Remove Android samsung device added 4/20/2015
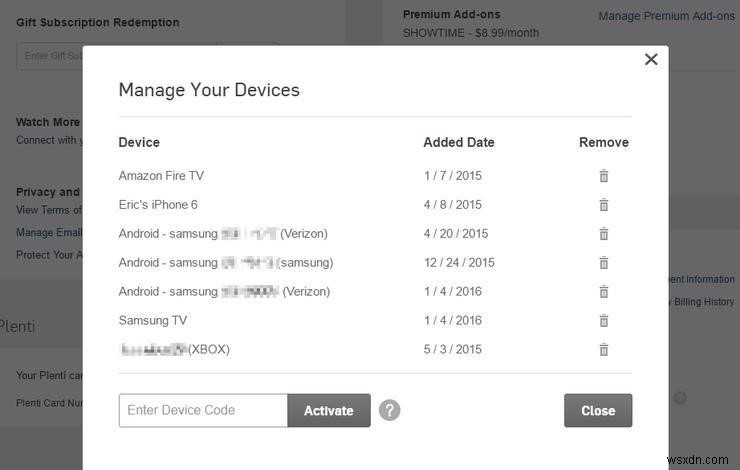This screenshot has height=470, width=740. pos(604,234)
